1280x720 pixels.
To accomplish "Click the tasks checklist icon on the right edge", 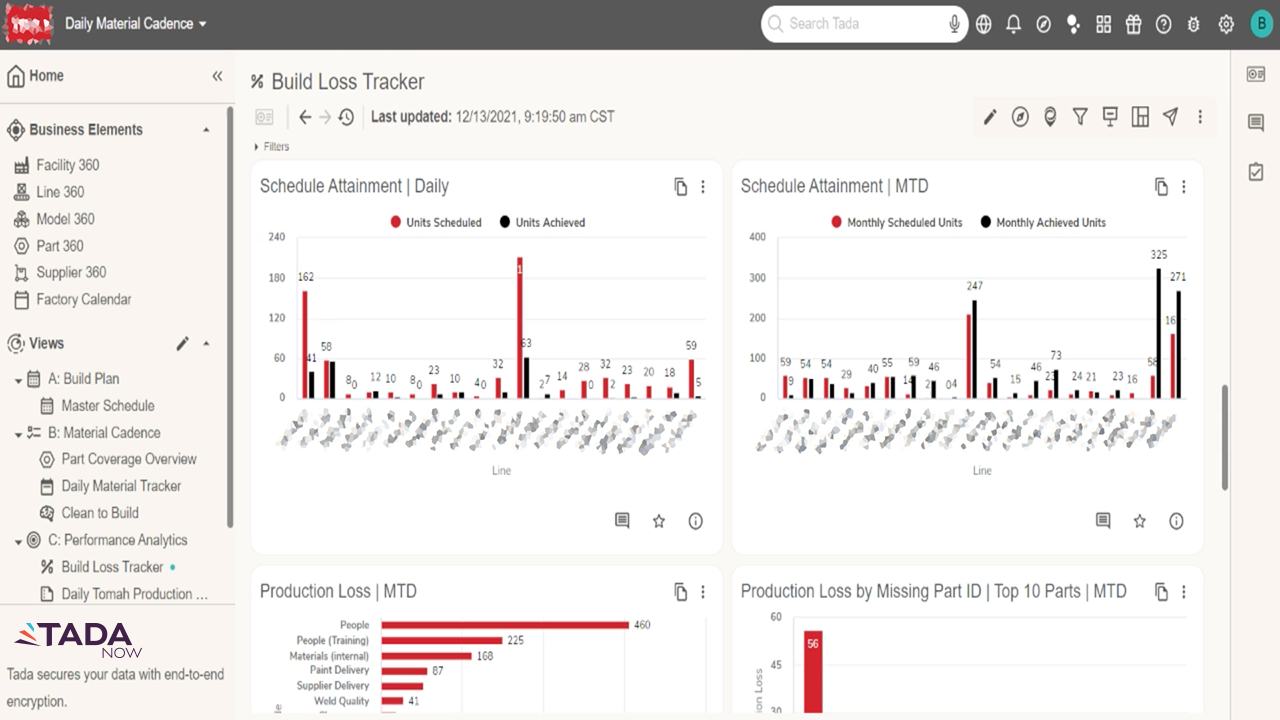I will coord(1255,171).
